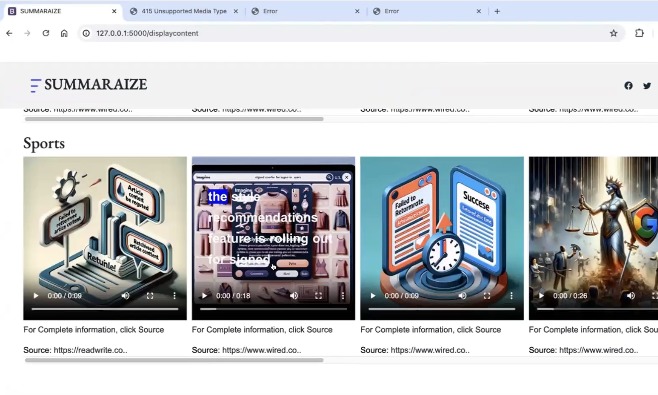This screenshot has height=395, width=658.
Task: Switch to the 415 Unsupported Media Type tab
Action: click(184, 11)
